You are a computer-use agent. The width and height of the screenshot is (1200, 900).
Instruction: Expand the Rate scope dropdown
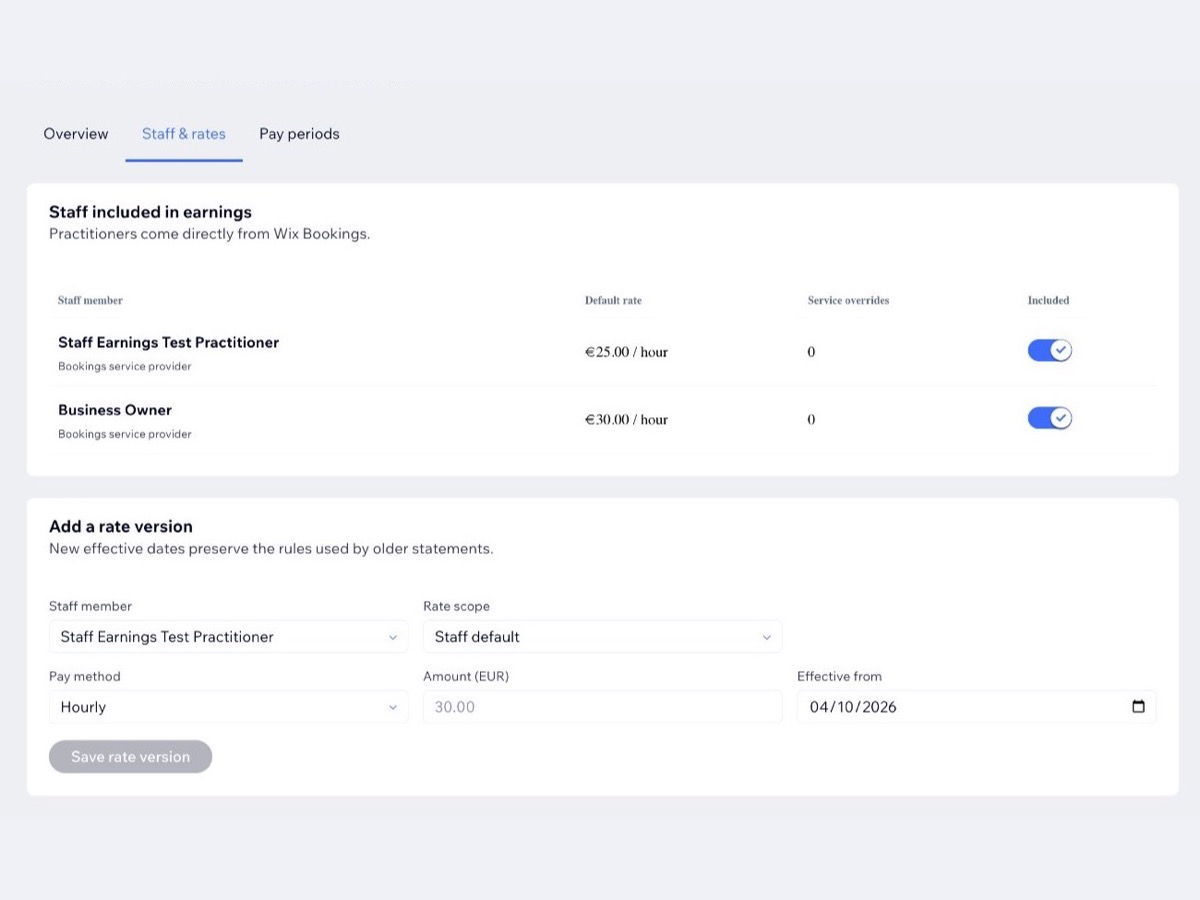pyautogui.click(x=602, y=637)
